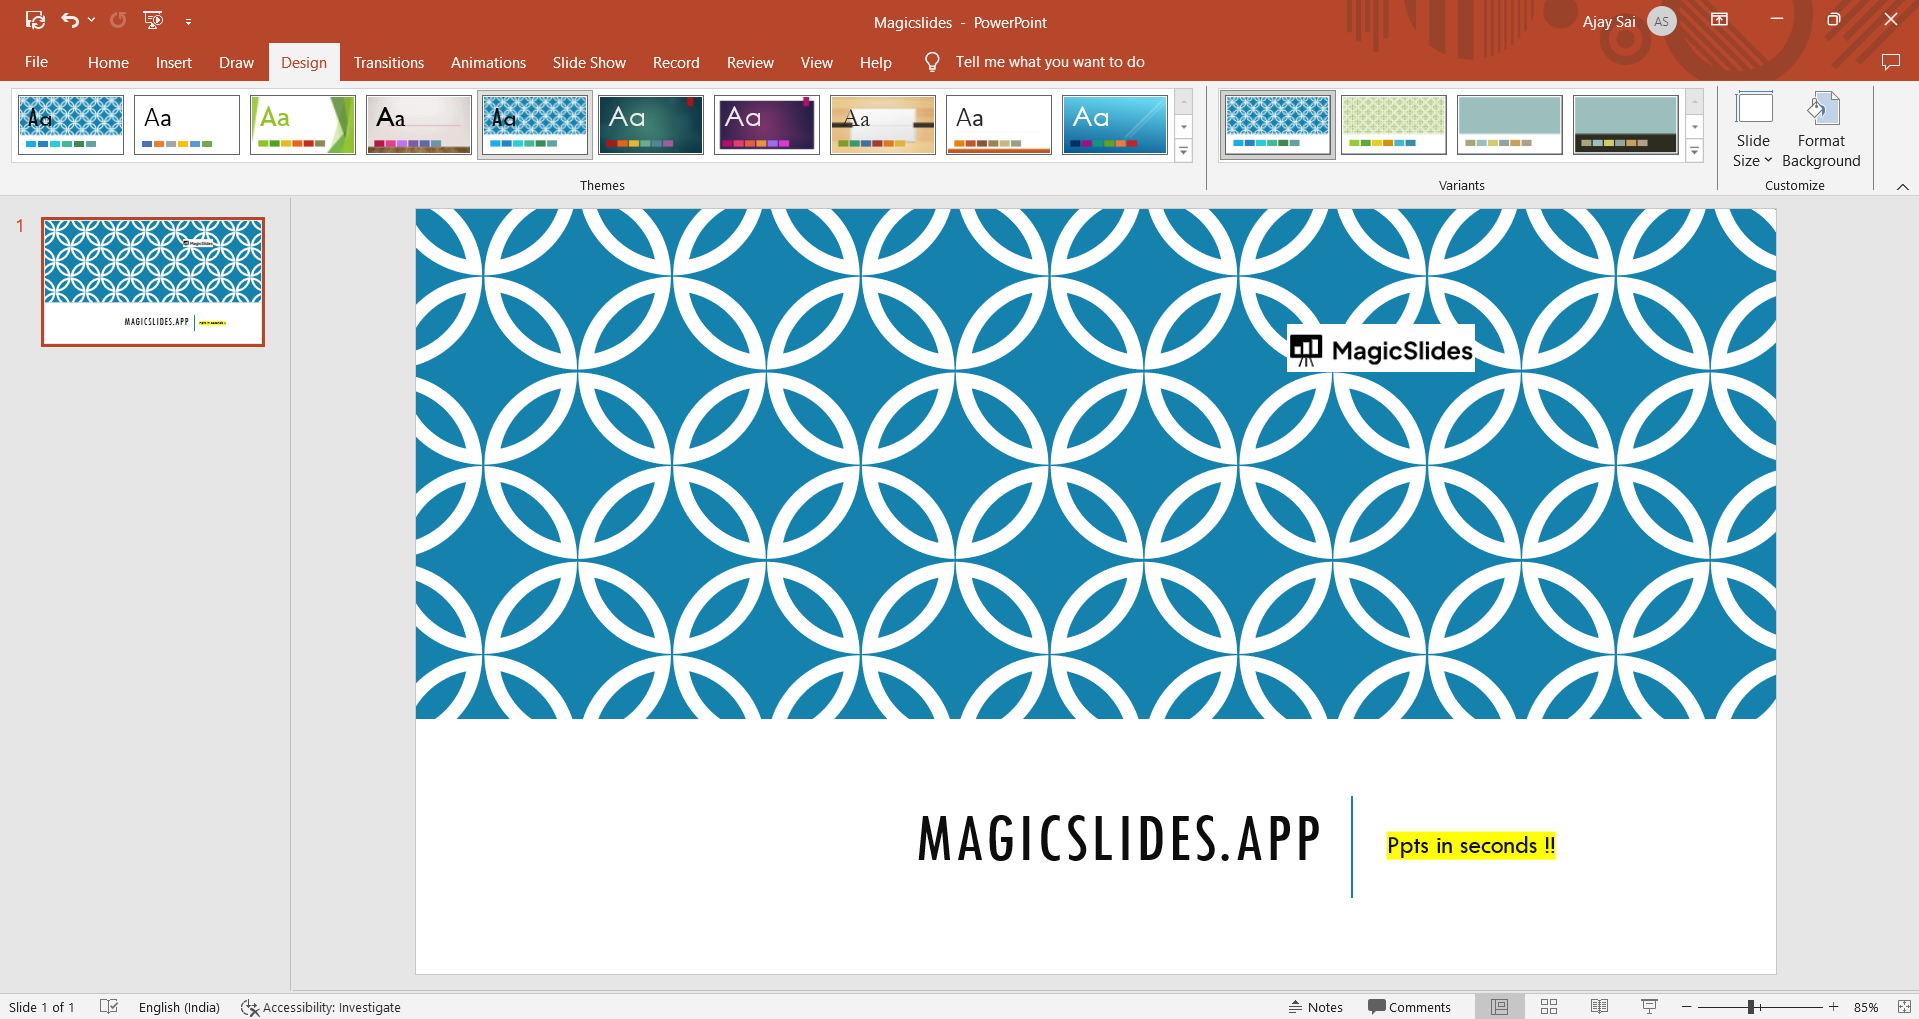Open Accessibility: Investigate checker

[321, 1007]
